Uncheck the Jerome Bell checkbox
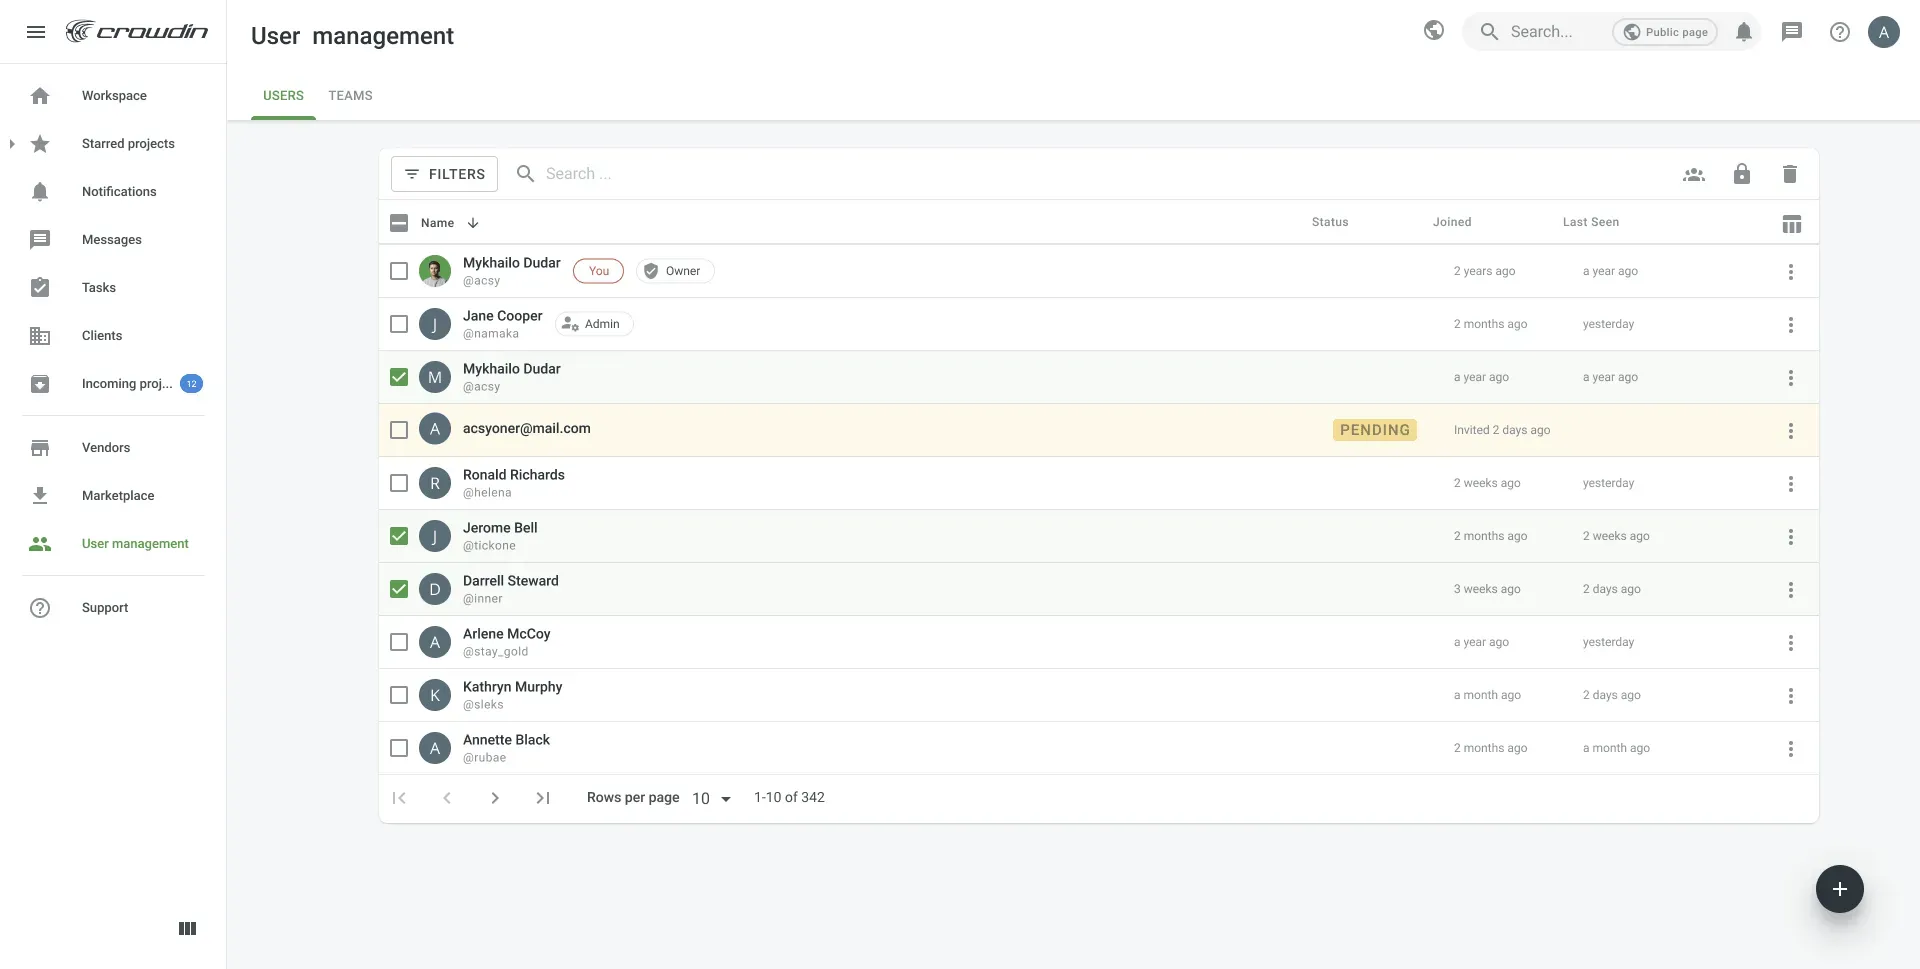The image size is (1920, 969). pyautogui.click(x=399, y=536)
